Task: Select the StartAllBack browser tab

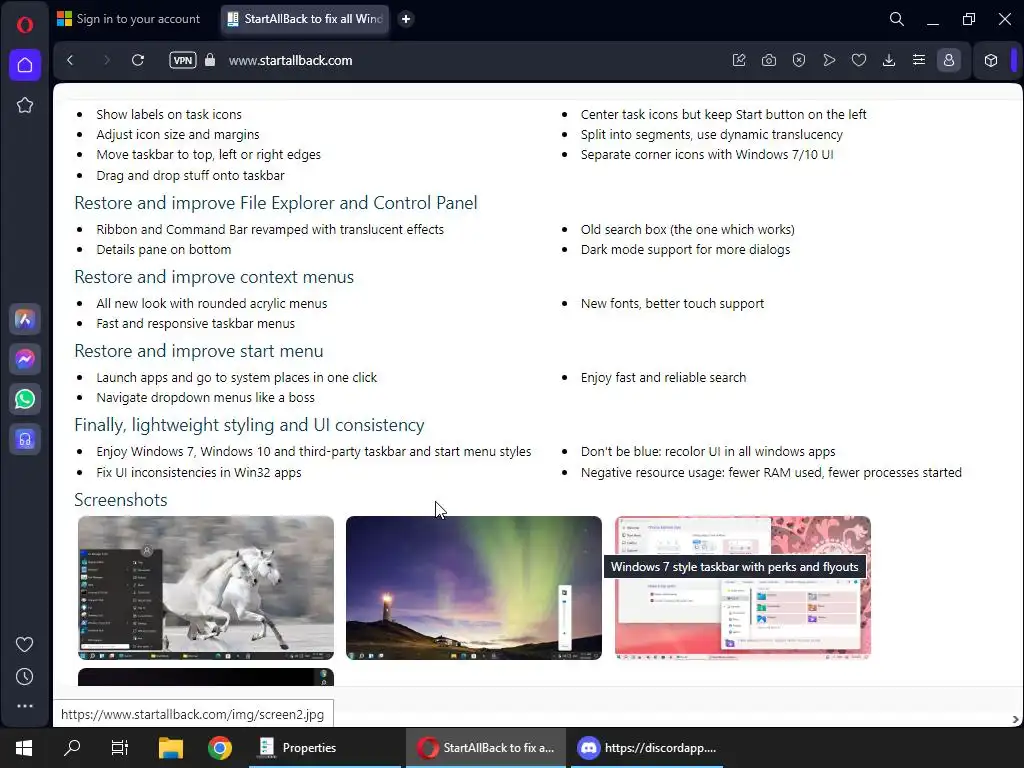Action: pos(305,19)
